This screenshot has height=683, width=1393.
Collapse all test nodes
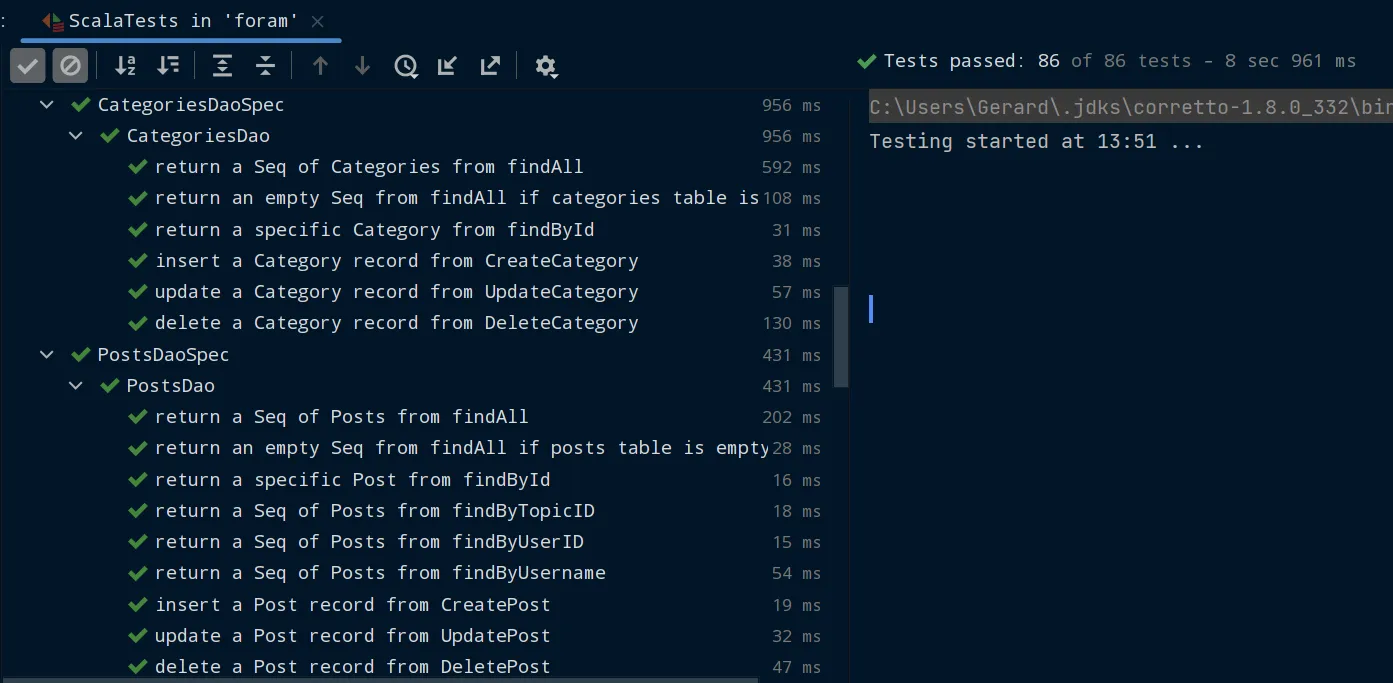click(265, 66)
